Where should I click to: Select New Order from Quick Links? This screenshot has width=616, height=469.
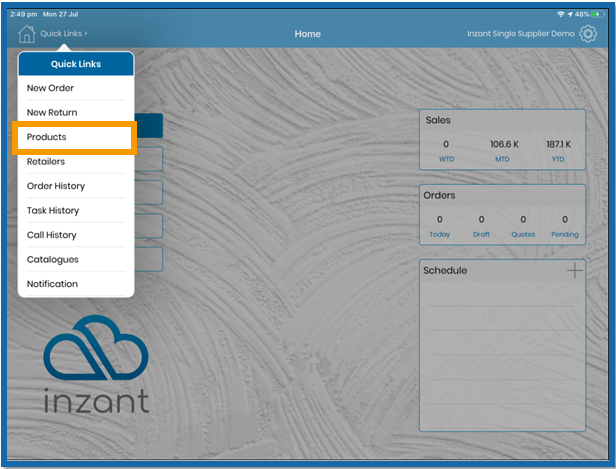point(76,88)
